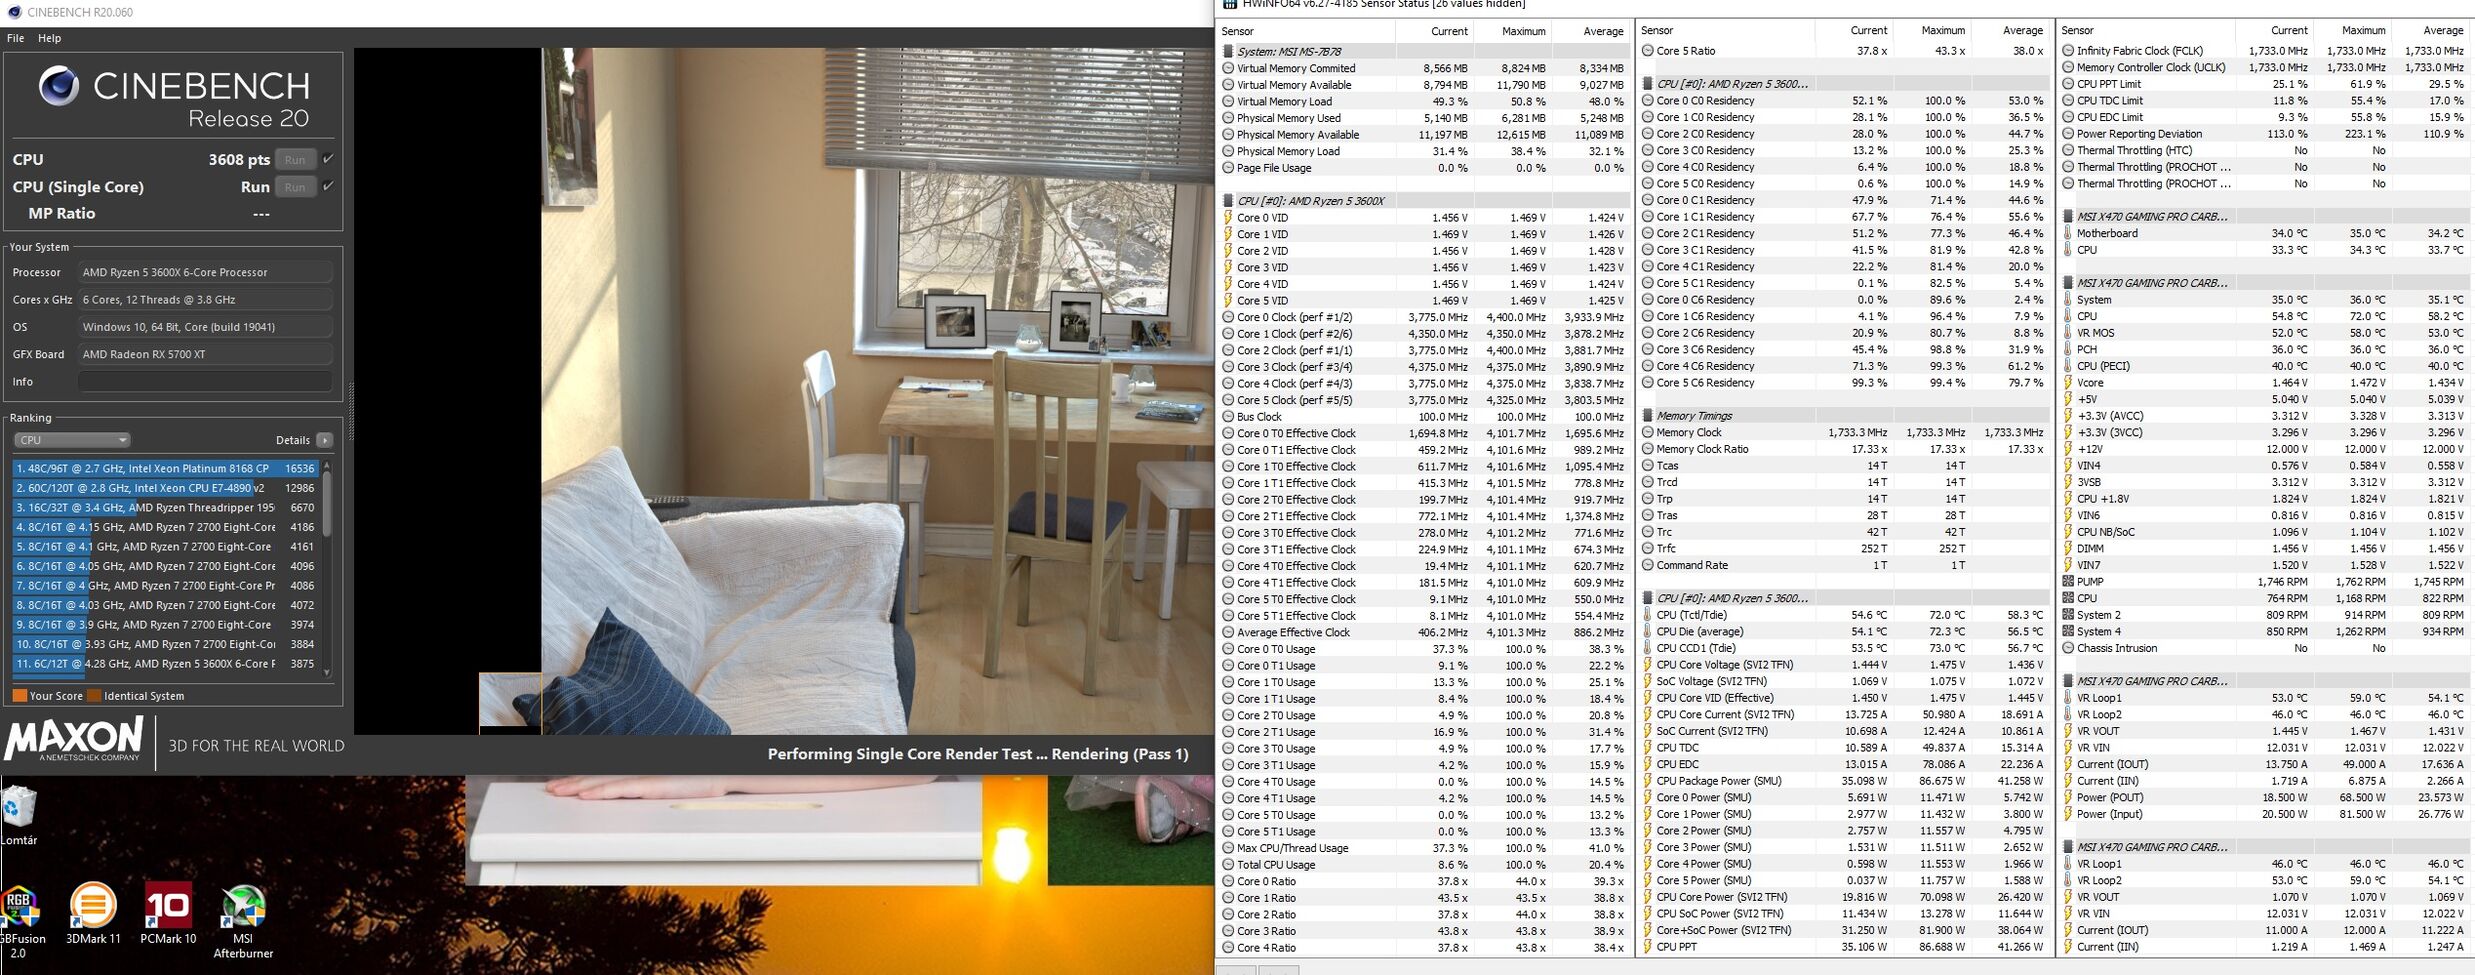This screenshot has width=2475, height=975.
Task: Click the thermometer icon beside Motherboard
Action: [2068, 233]
